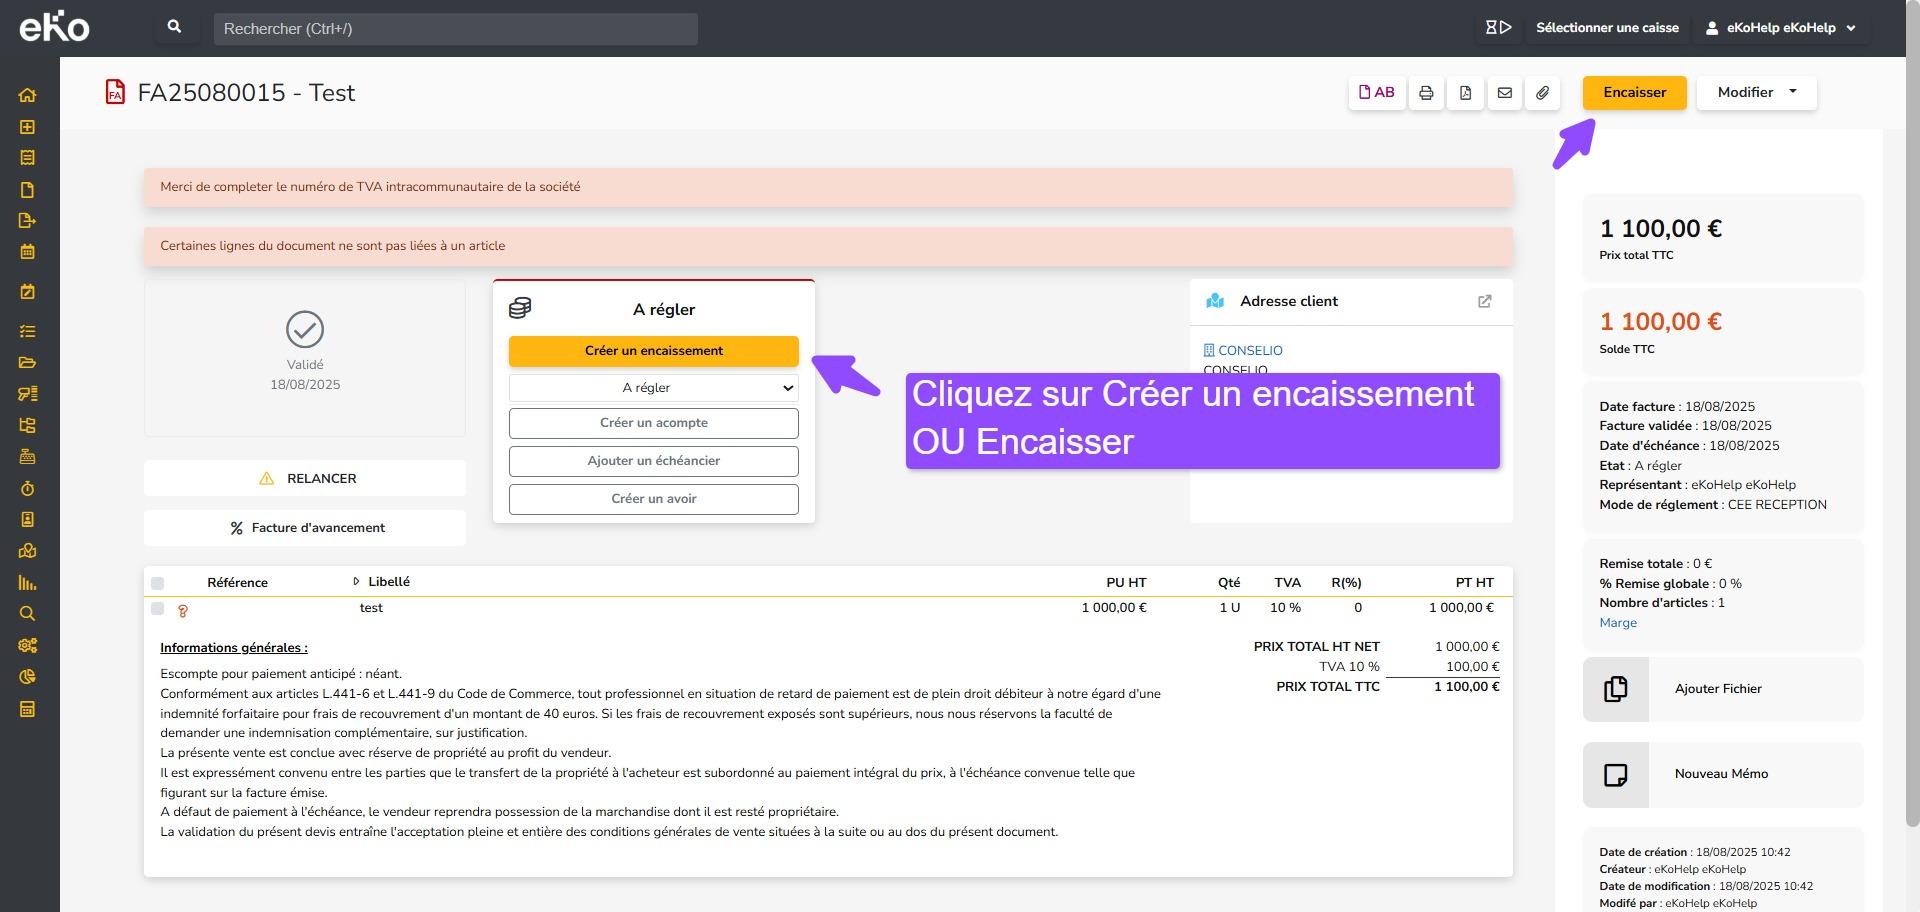Click the yellow Encaisser button
The image size is (1920, 912).
coord(1634,93)
